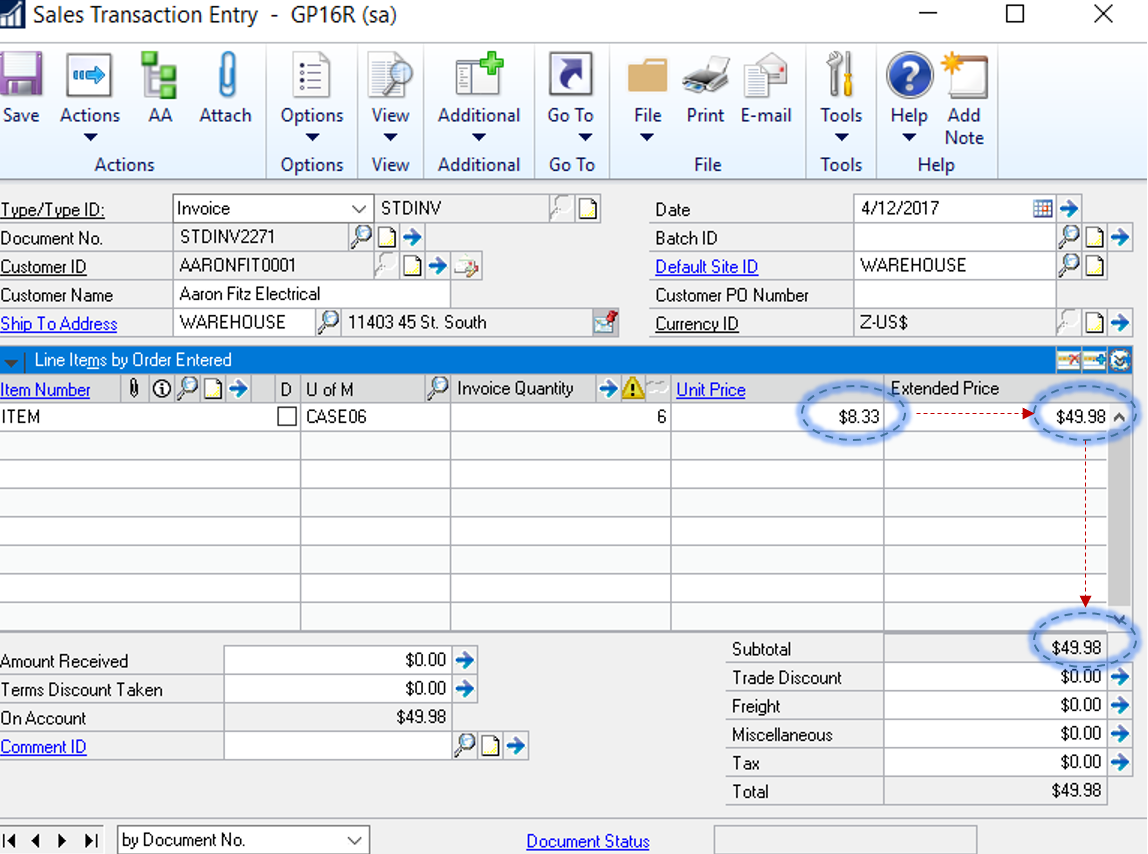Screen dimensions: 1148x854
Task: Click the Ship To Address edit icon
Action: [604, 322]
